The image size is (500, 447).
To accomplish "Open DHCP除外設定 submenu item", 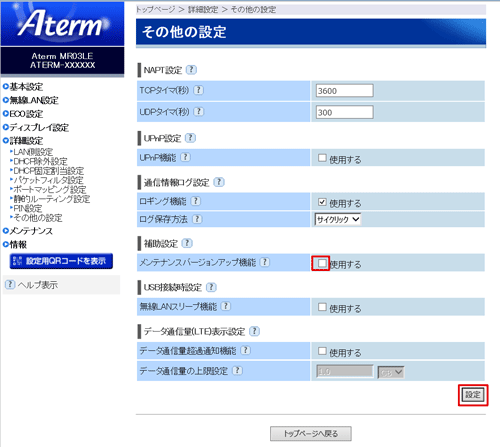I will click(39, 161).
